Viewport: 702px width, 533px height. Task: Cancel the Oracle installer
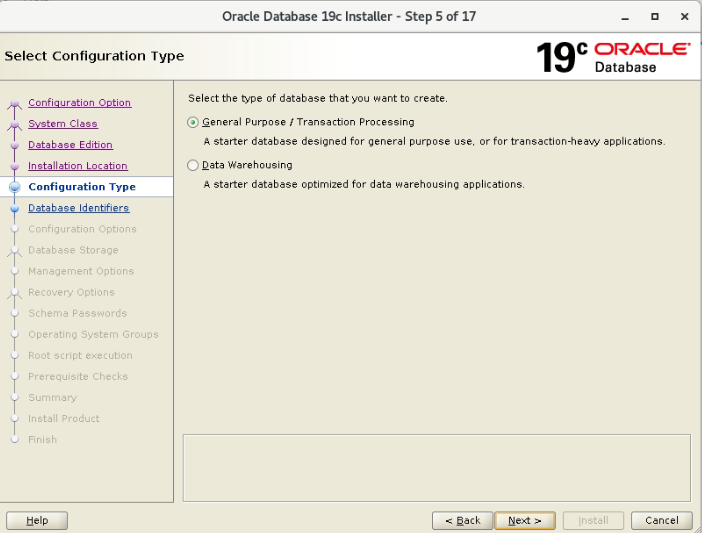(662, 520)
